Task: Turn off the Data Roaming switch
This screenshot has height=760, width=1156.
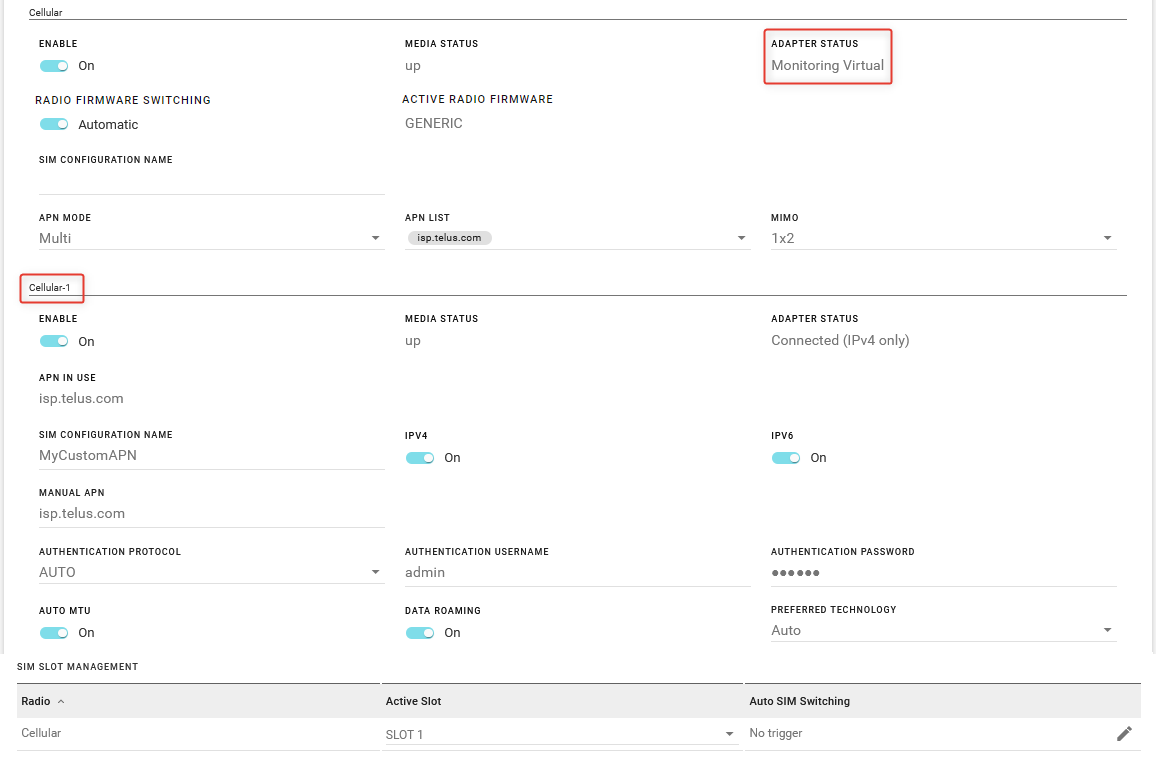Action: pyautogui.click(x=420, y=633)
